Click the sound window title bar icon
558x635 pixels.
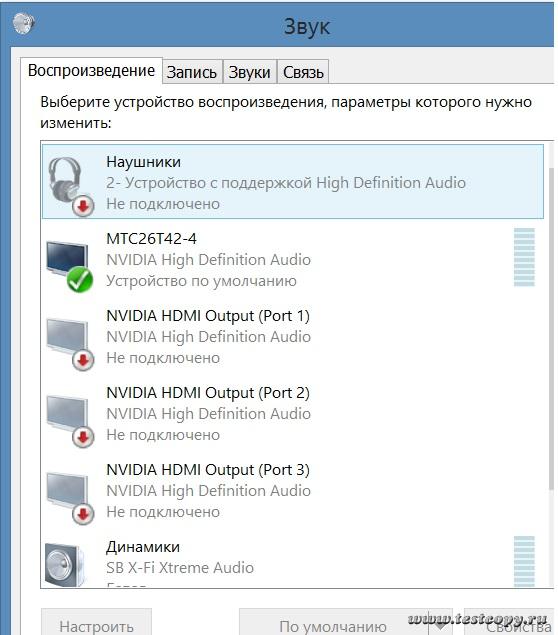[x=23, y=23]
